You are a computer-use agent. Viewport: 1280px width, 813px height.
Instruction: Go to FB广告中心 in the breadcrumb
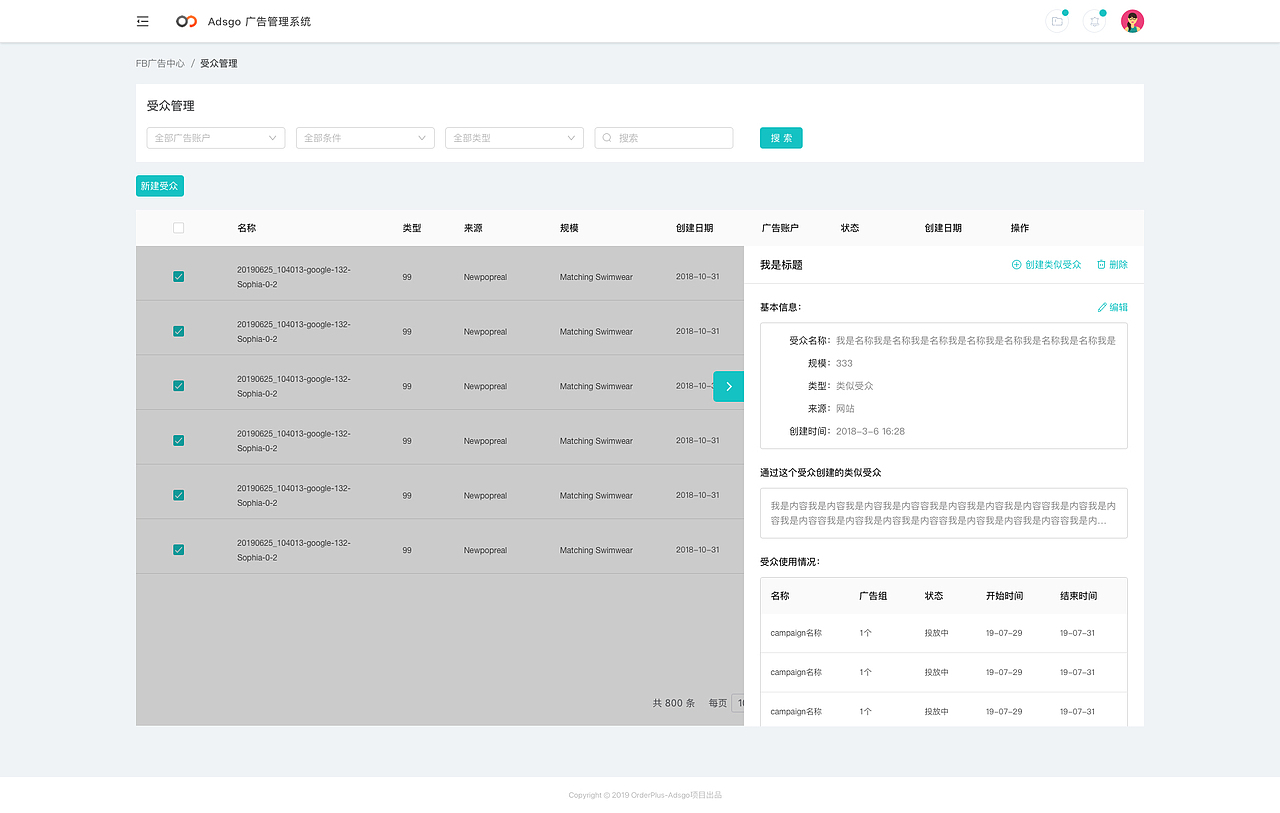point(160,63)
